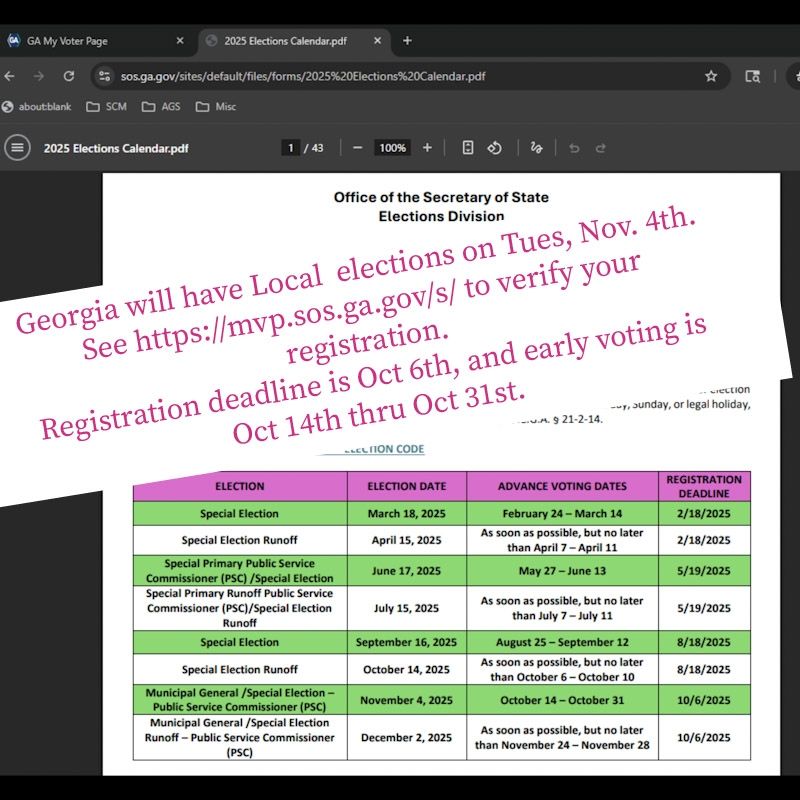This screenshot has height=800, width=800.
Task: Click the 100% zoom level field
Action: (392, 148)
